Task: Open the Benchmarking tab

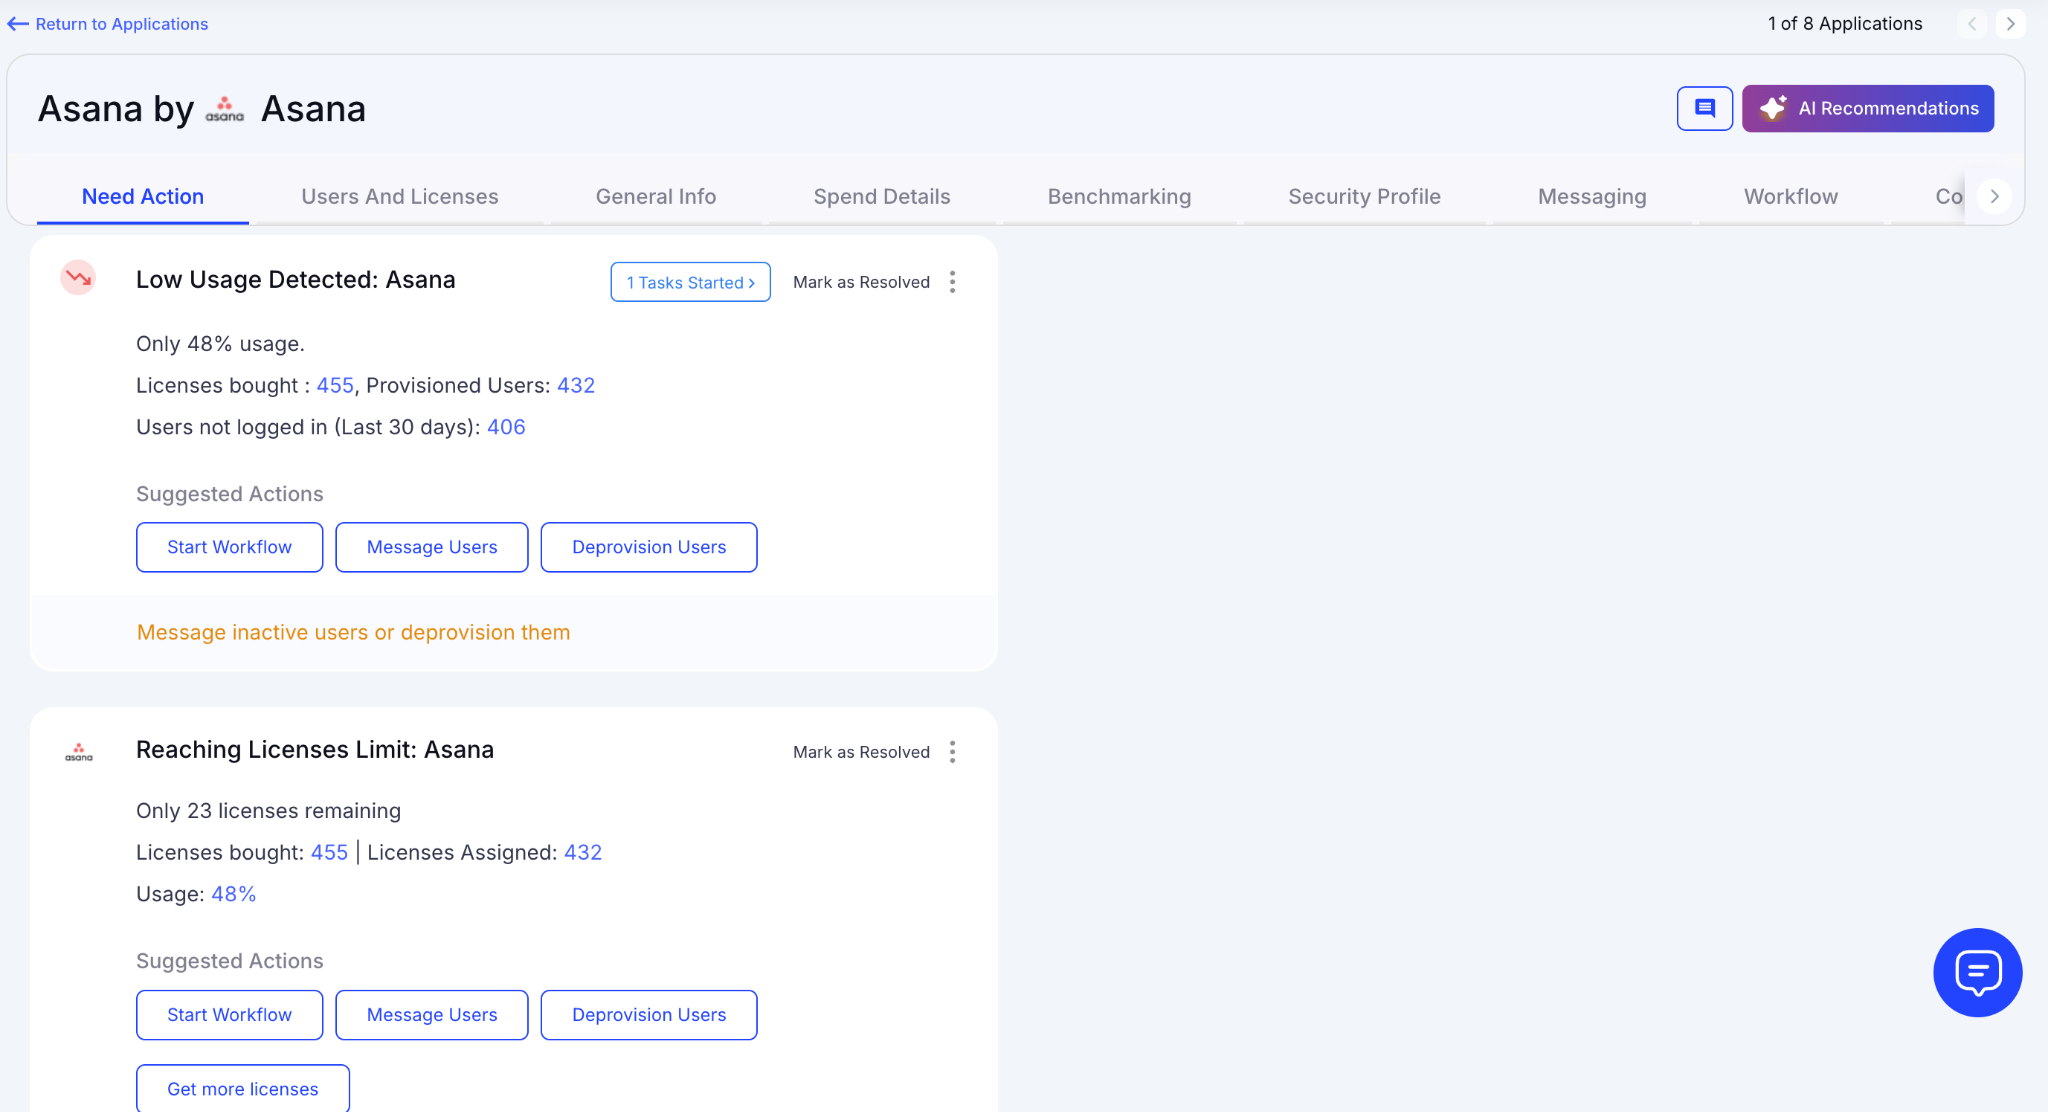Action: coord(1118,197)
